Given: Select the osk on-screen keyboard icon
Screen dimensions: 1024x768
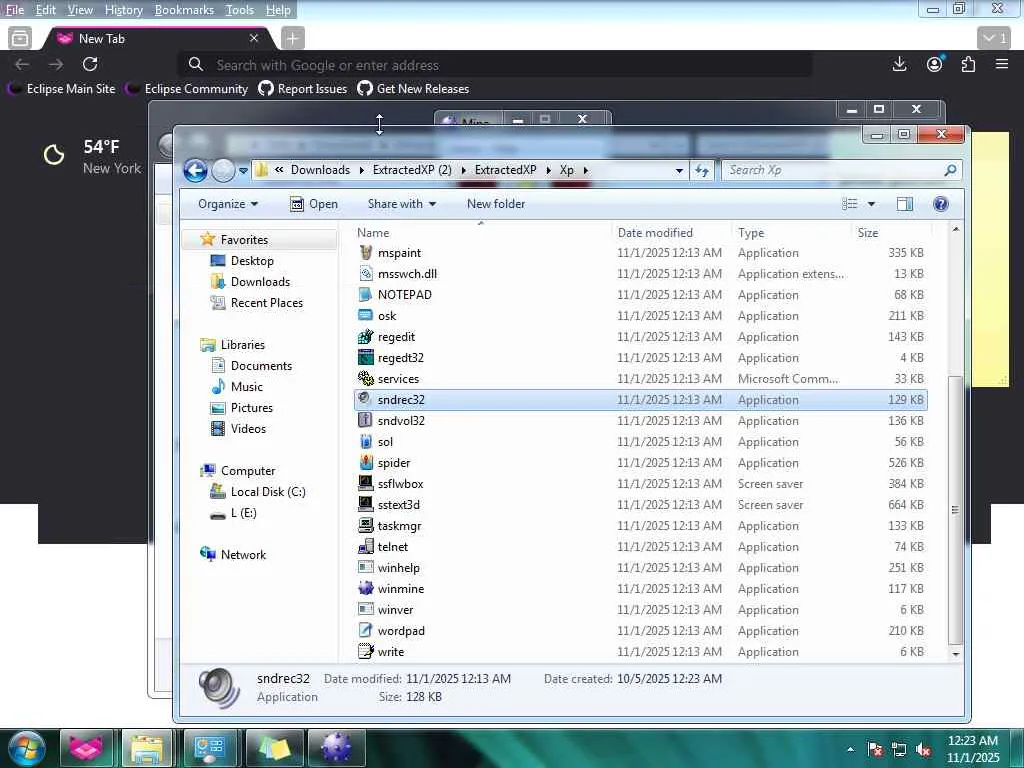Looking at the screenshot, I should (366, 315).
